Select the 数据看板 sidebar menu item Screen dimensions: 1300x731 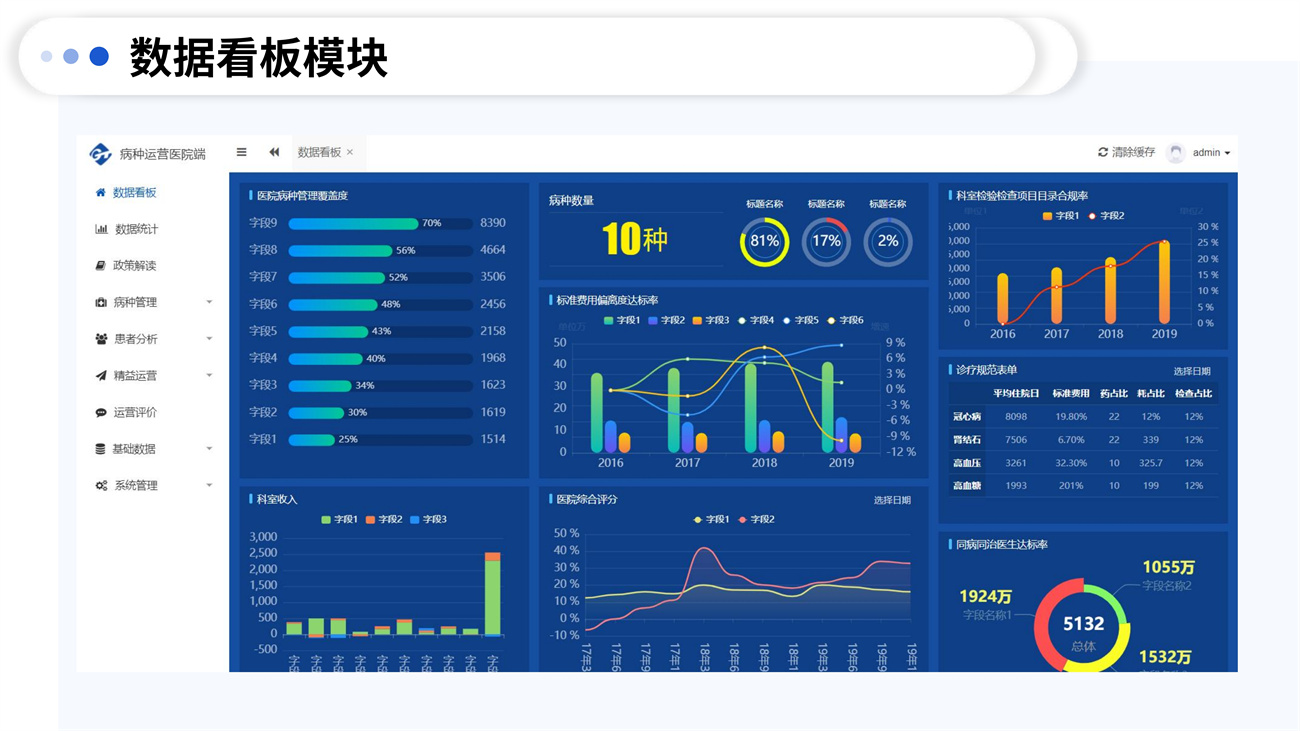(134, 193)
